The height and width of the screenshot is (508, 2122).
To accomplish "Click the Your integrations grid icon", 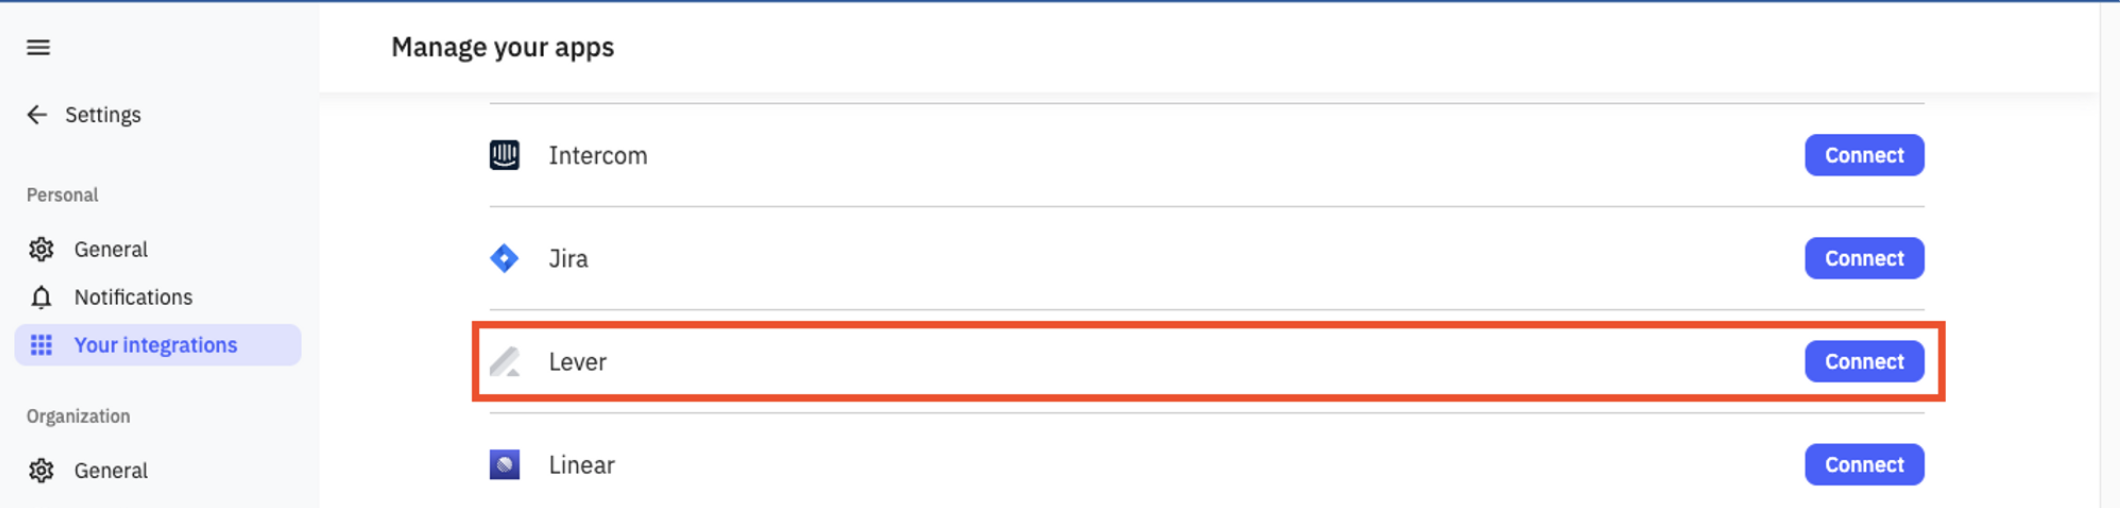I will click(41, 345).
